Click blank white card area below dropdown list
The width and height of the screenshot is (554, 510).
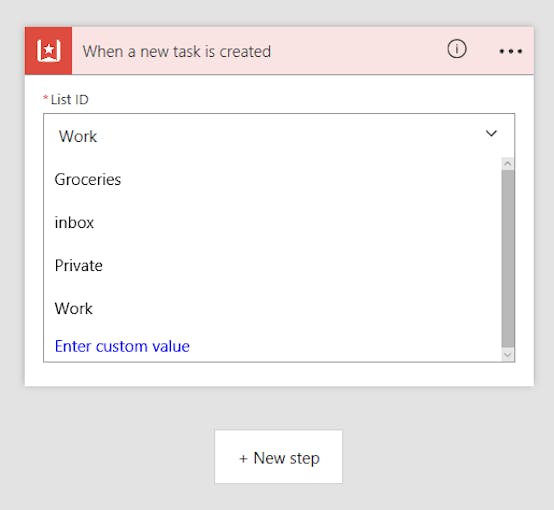[x=279, y=374]
